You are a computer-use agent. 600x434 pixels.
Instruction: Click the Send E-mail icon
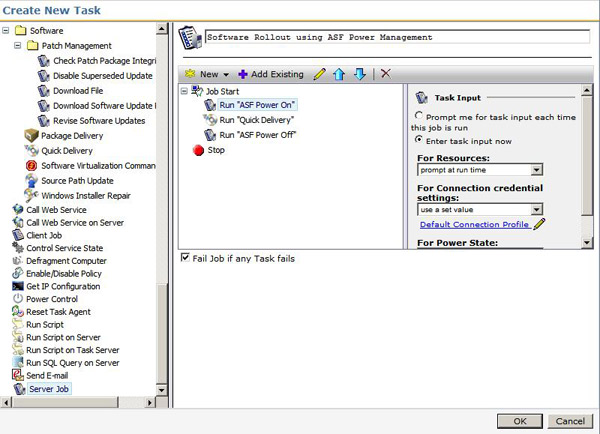click(18, 375)
